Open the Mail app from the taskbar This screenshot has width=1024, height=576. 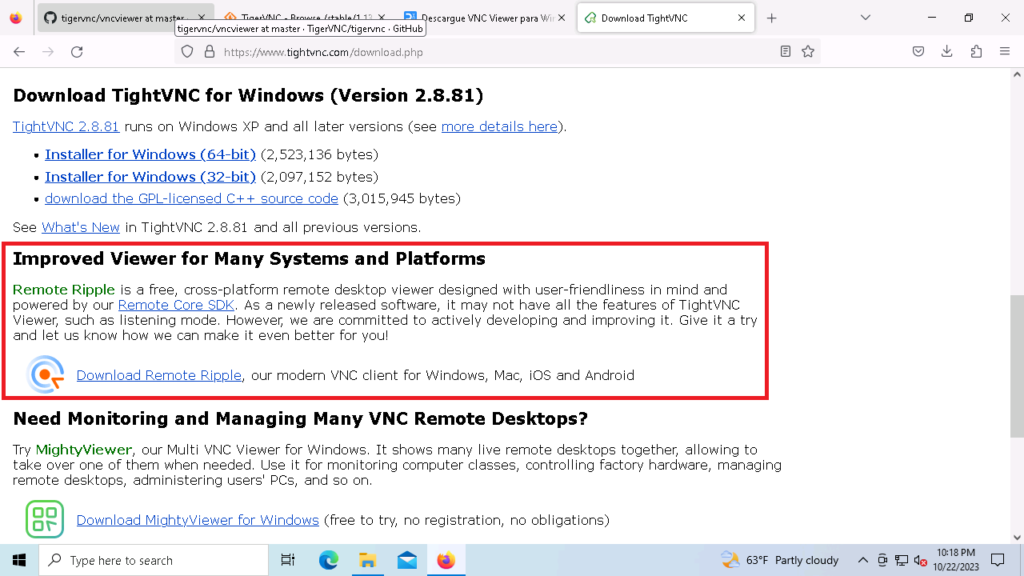pyautogui.click(x=407, y=560)
